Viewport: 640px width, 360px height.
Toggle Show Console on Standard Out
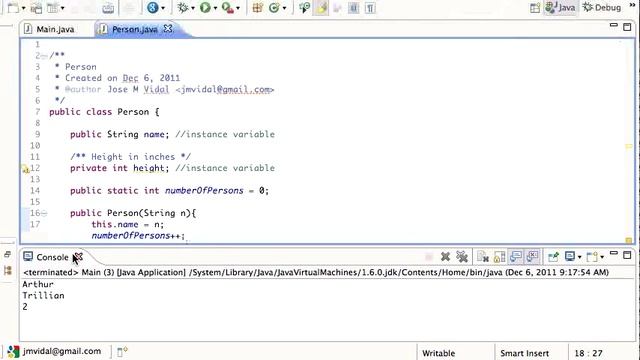click(x=516, y=256)
